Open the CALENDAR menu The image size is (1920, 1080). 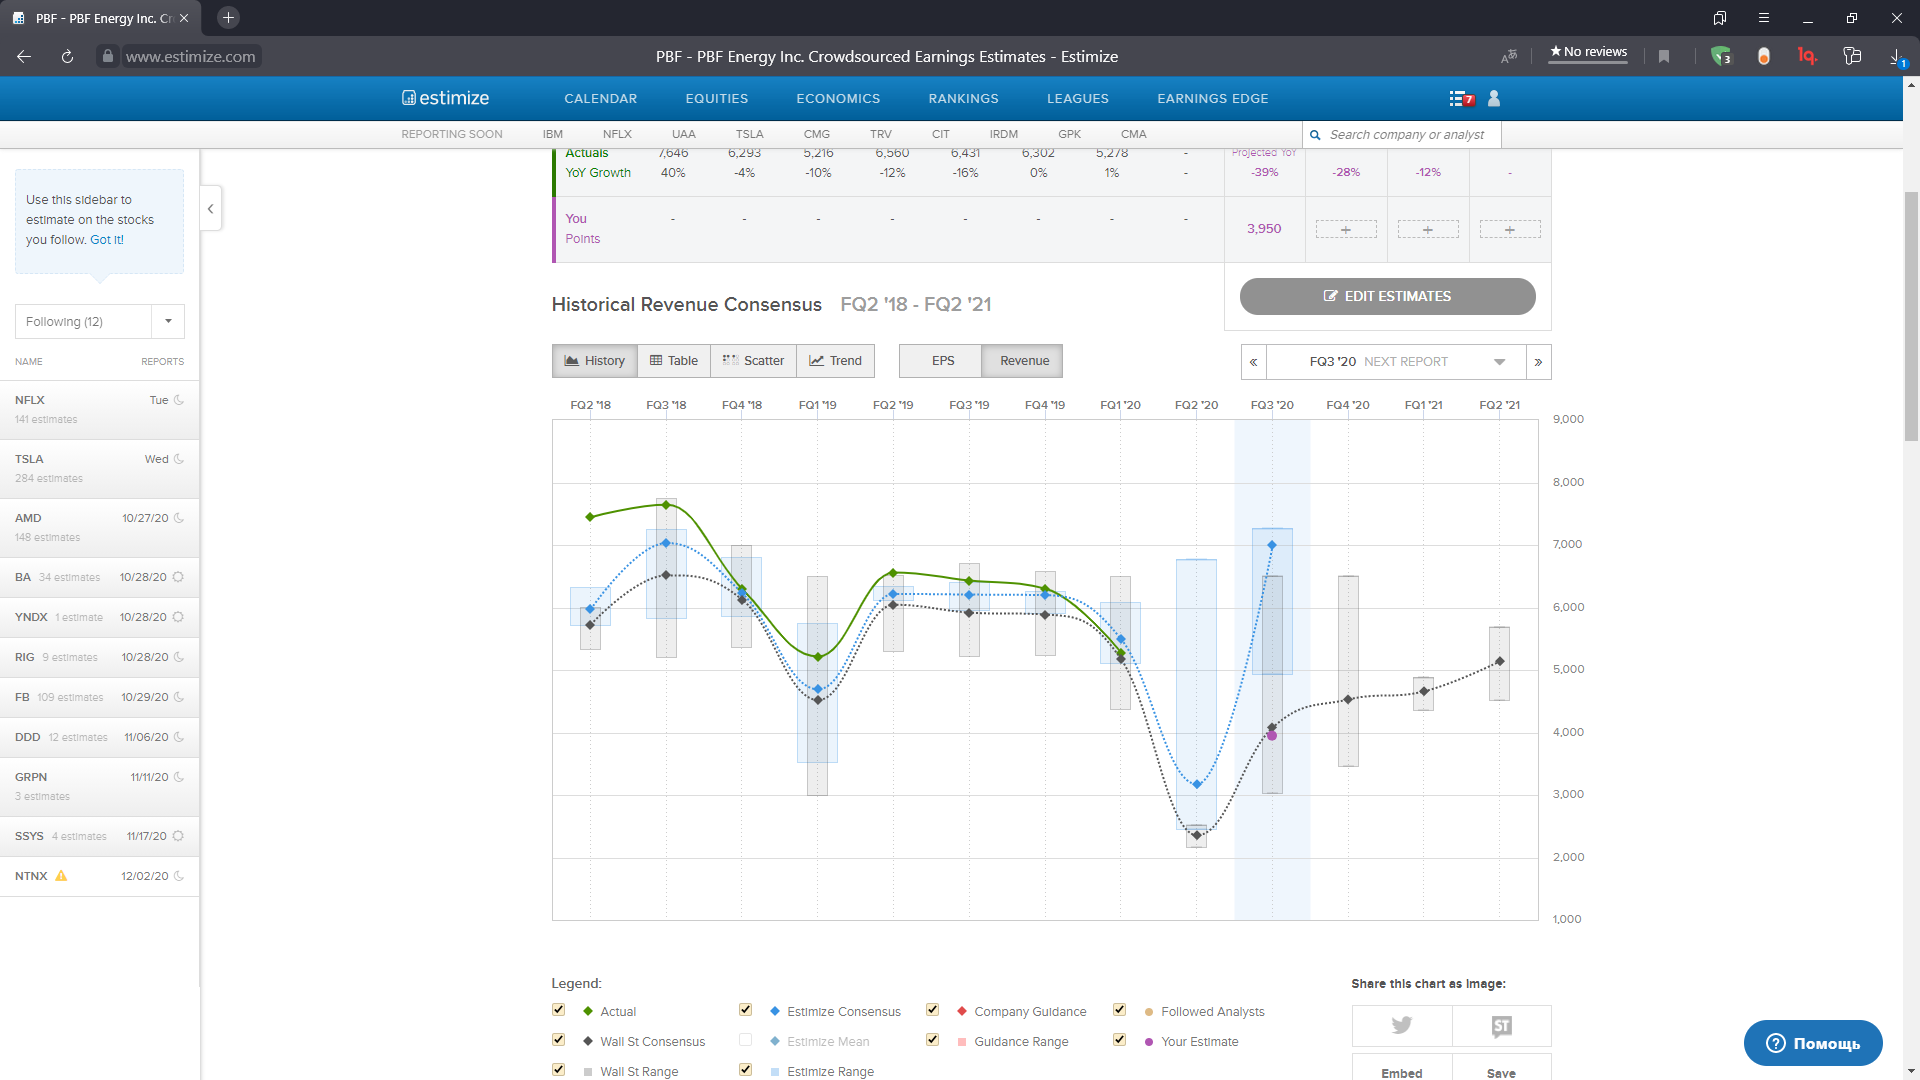(x=600, y=99)
